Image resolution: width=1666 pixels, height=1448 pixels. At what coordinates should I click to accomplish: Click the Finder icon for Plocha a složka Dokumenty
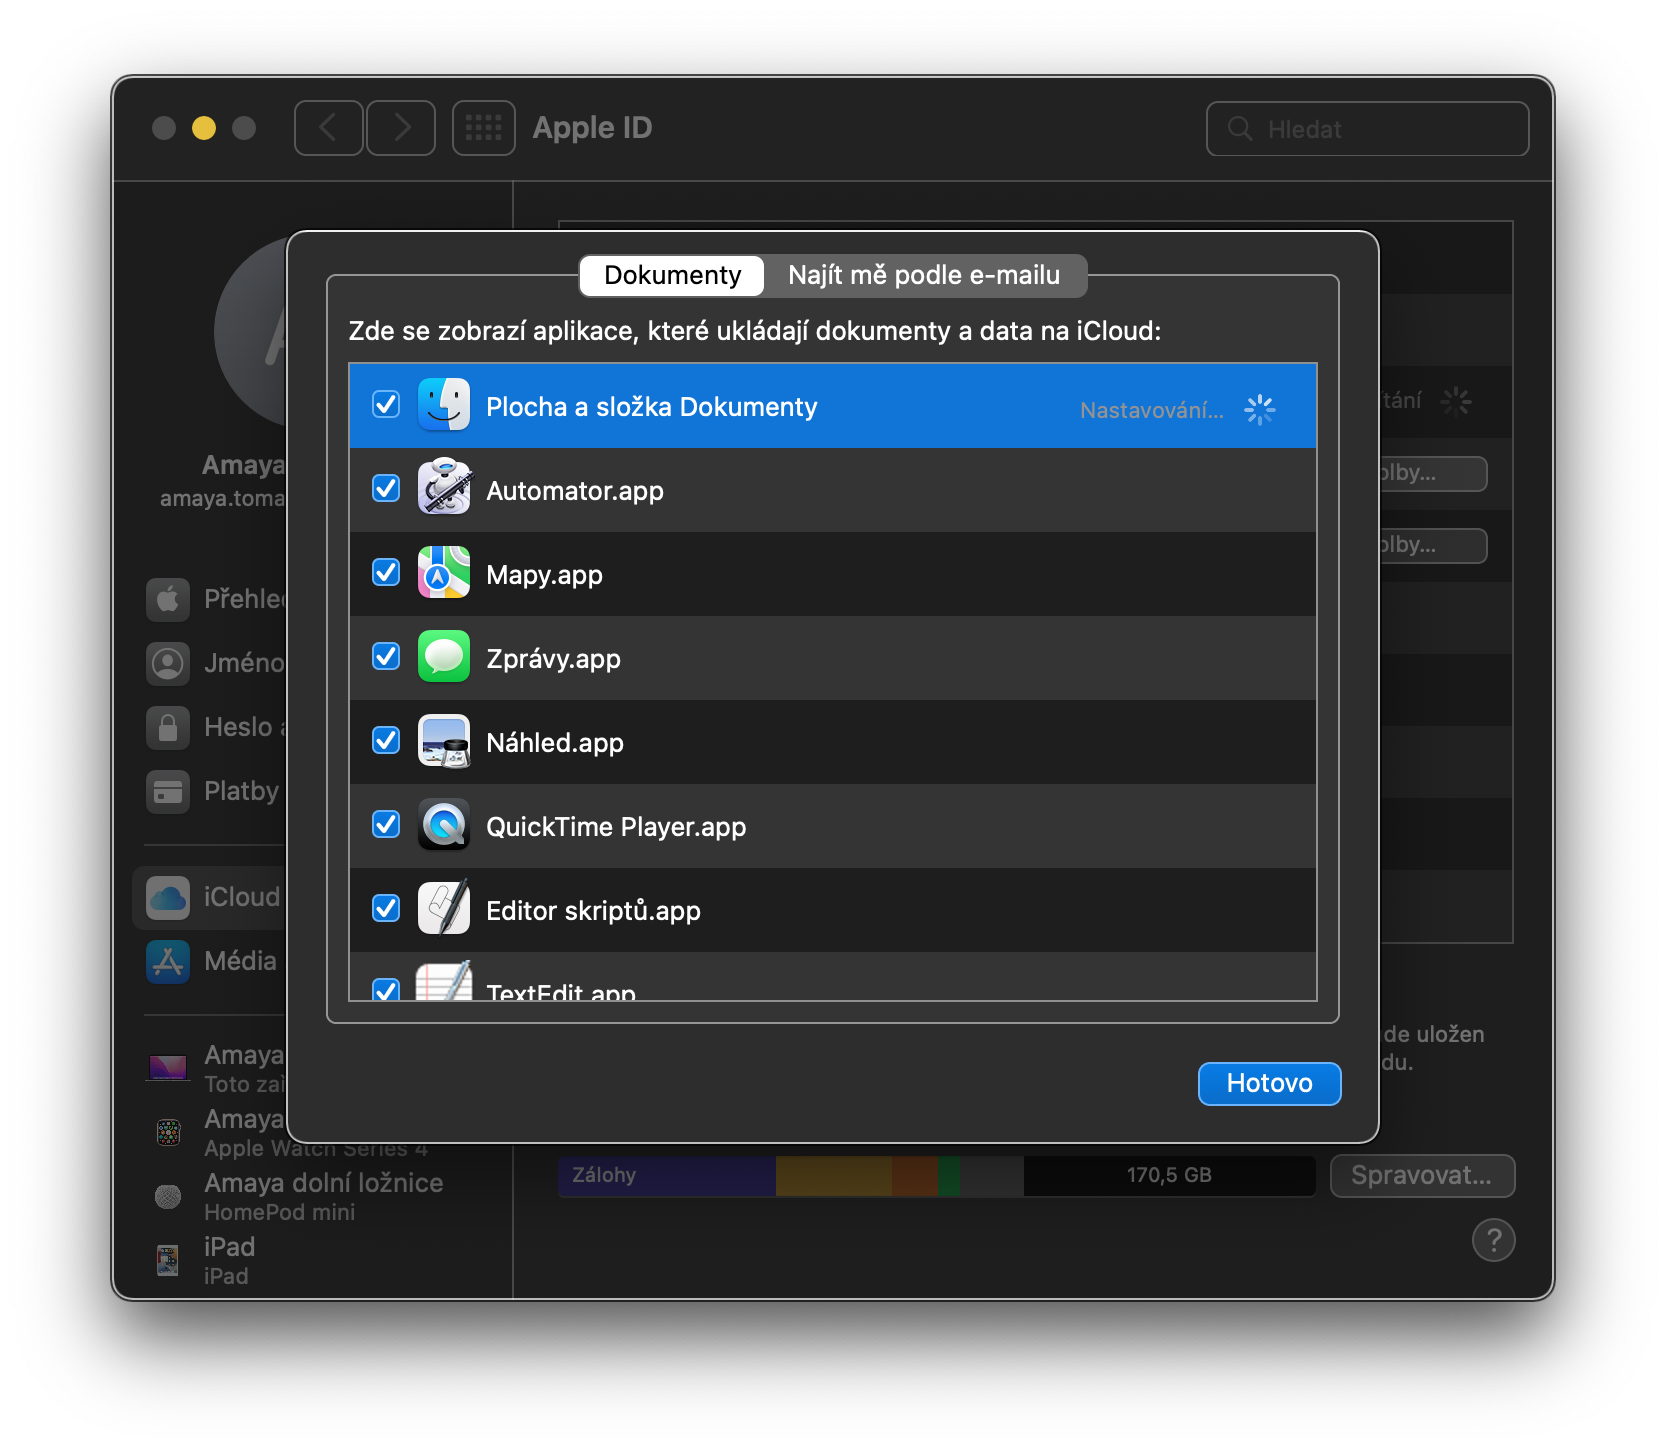click(443, 405)
